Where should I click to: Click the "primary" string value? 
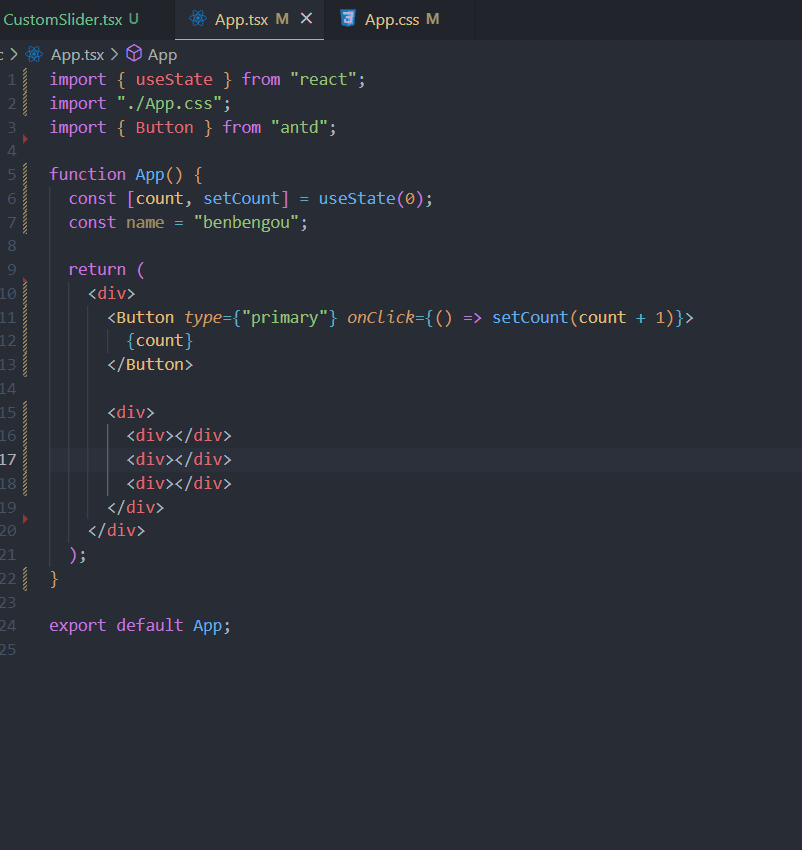[x=285, y=317]
